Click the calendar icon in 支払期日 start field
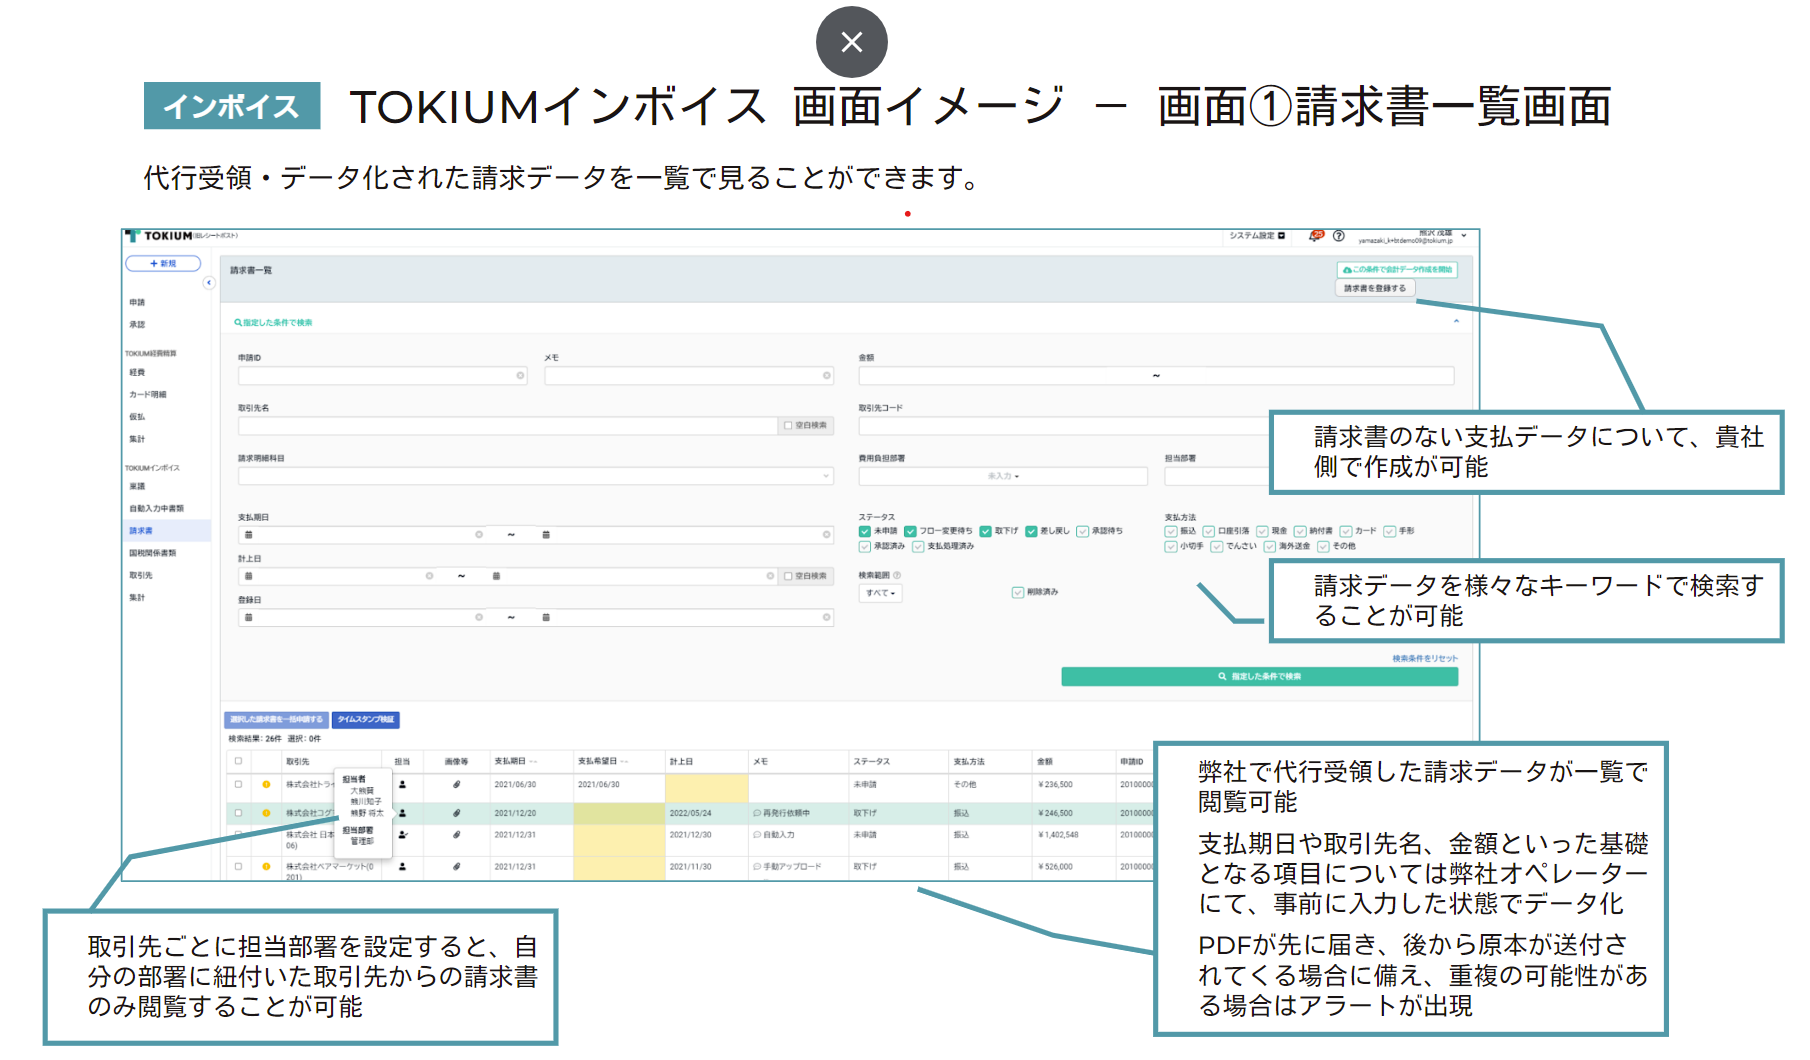The width and height of the screenshot is (1810, 1060). point(249,535)
